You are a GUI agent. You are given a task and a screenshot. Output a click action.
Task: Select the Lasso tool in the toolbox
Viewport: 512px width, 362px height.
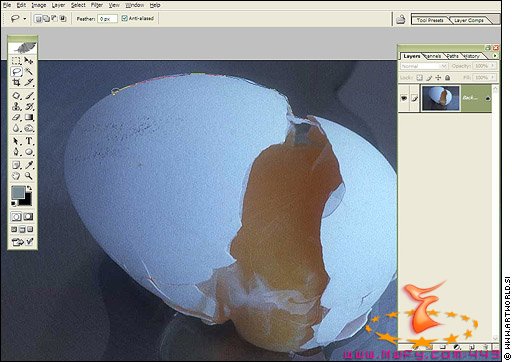16,71
